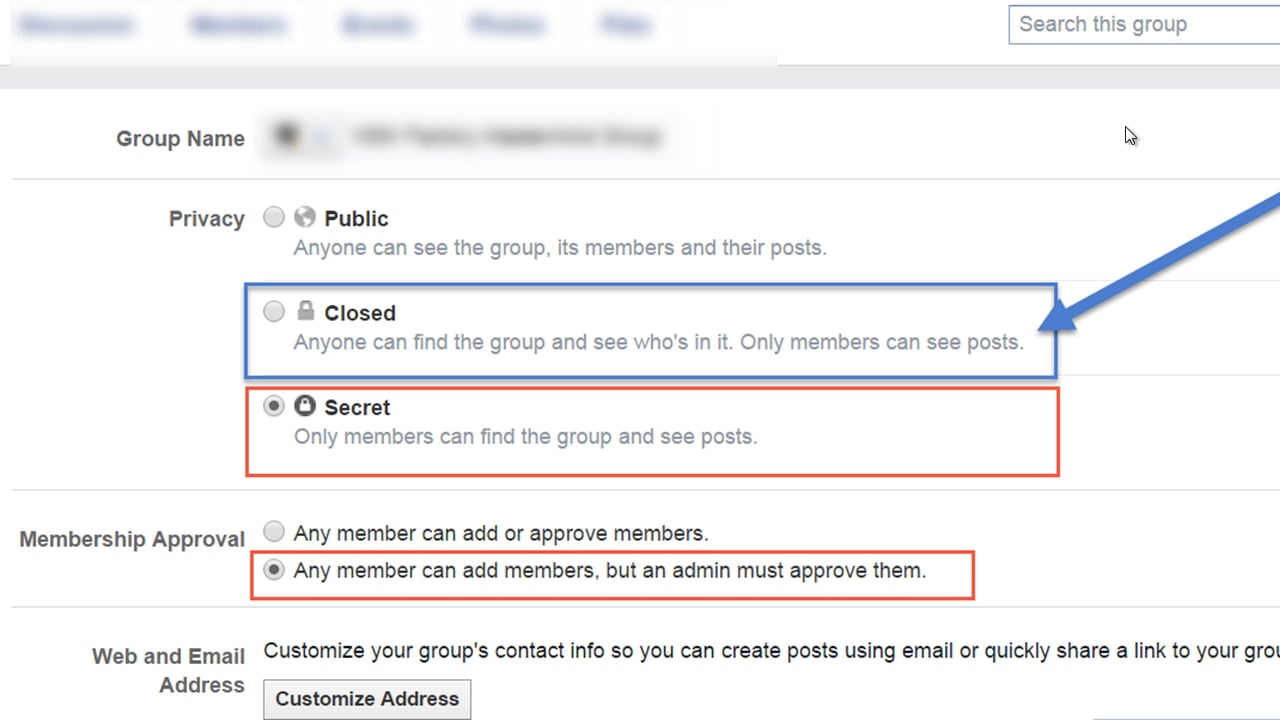Enable the Secret privacy setting
Image resolution: width=1280 pixels, height=720 pixels.
pos(273,406)
